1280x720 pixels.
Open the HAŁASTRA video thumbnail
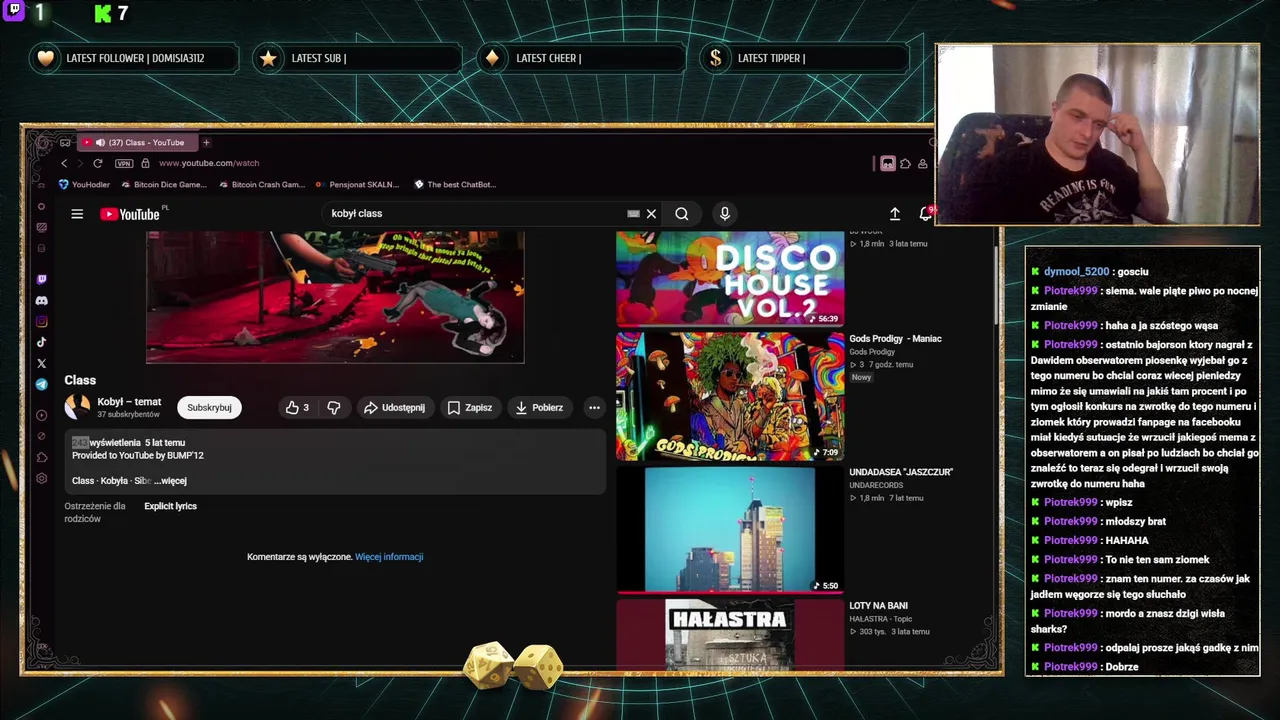(x=730, y=634)
